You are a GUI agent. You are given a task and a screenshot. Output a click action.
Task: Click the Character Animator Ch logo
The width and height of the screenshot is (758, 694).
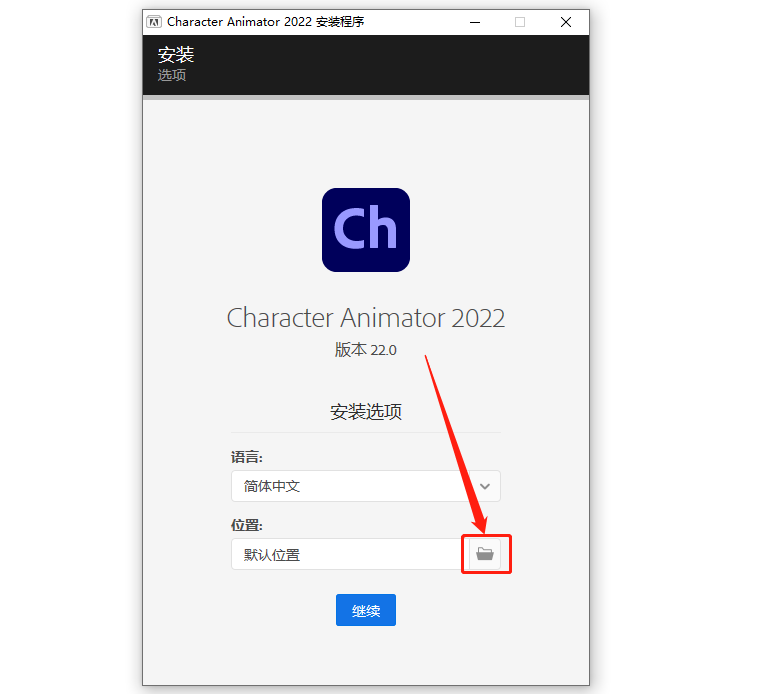click(366, 230)
